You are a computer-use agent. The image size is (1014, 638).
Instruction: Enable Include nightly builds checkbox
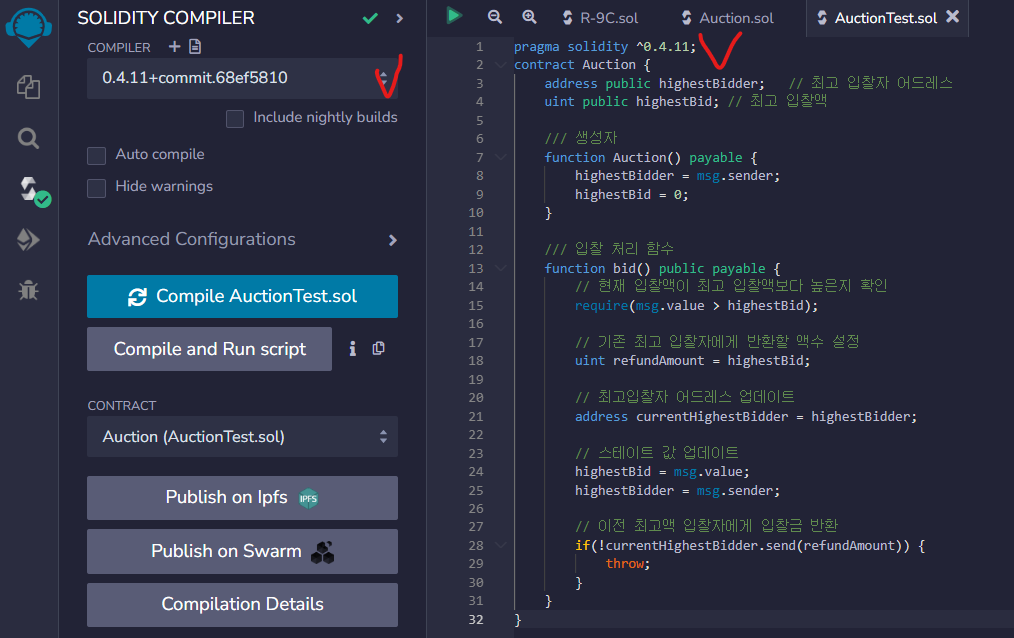tap(235, 119)
